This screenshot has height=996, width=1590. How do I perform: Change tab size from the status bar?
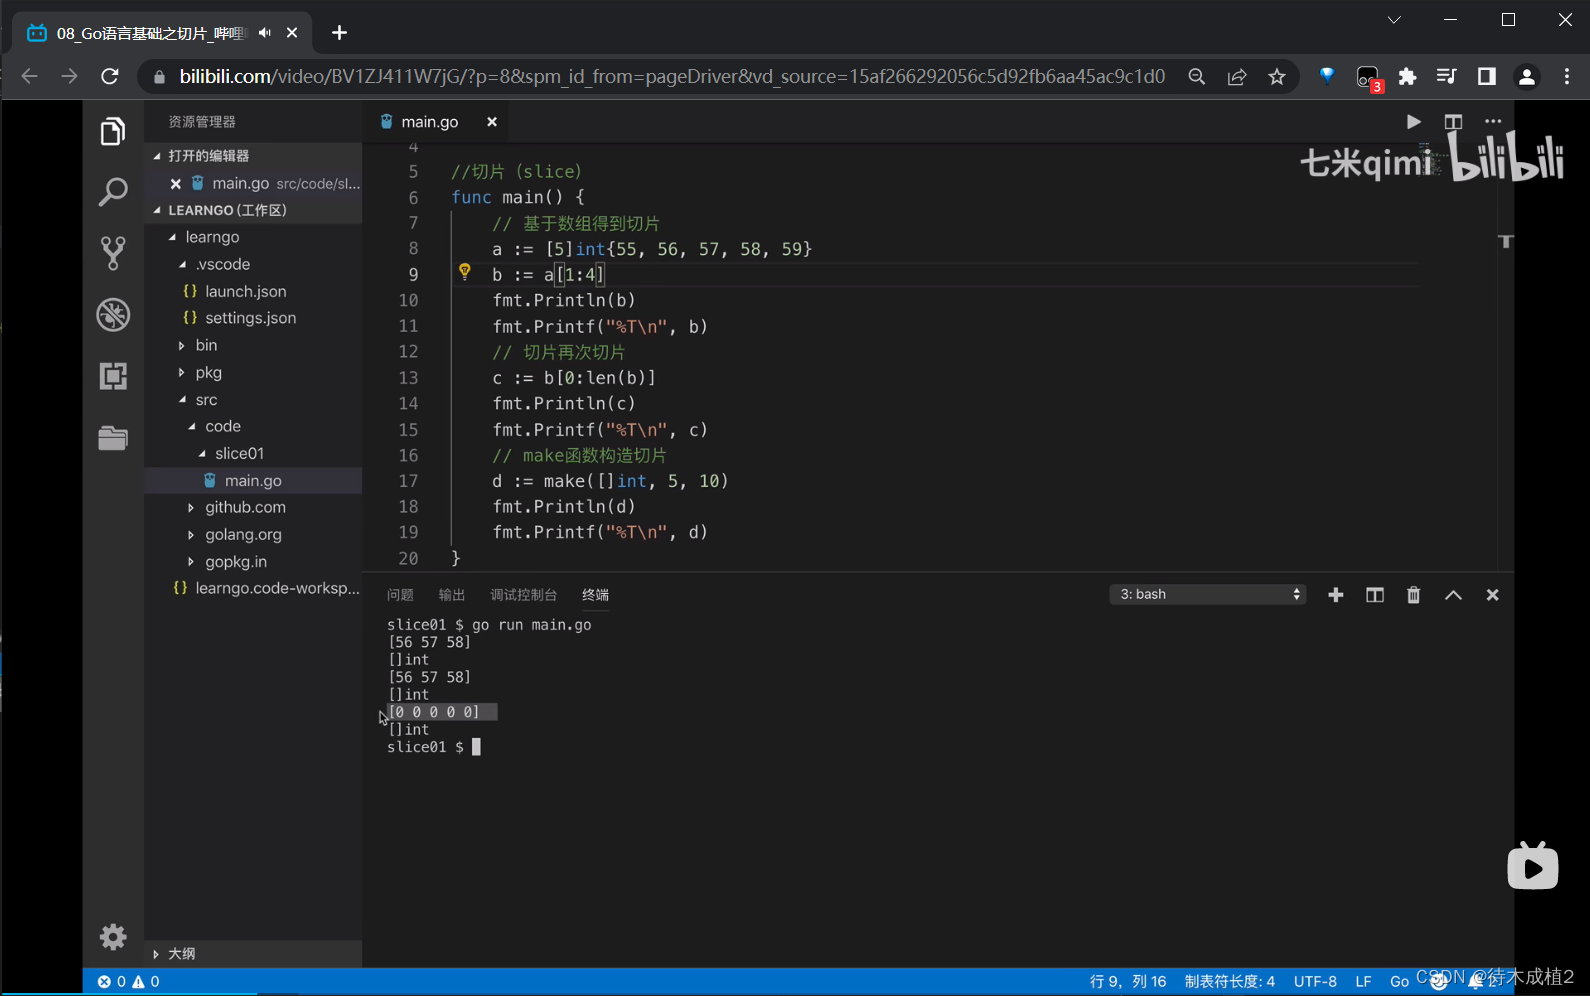coord(1230,982)
